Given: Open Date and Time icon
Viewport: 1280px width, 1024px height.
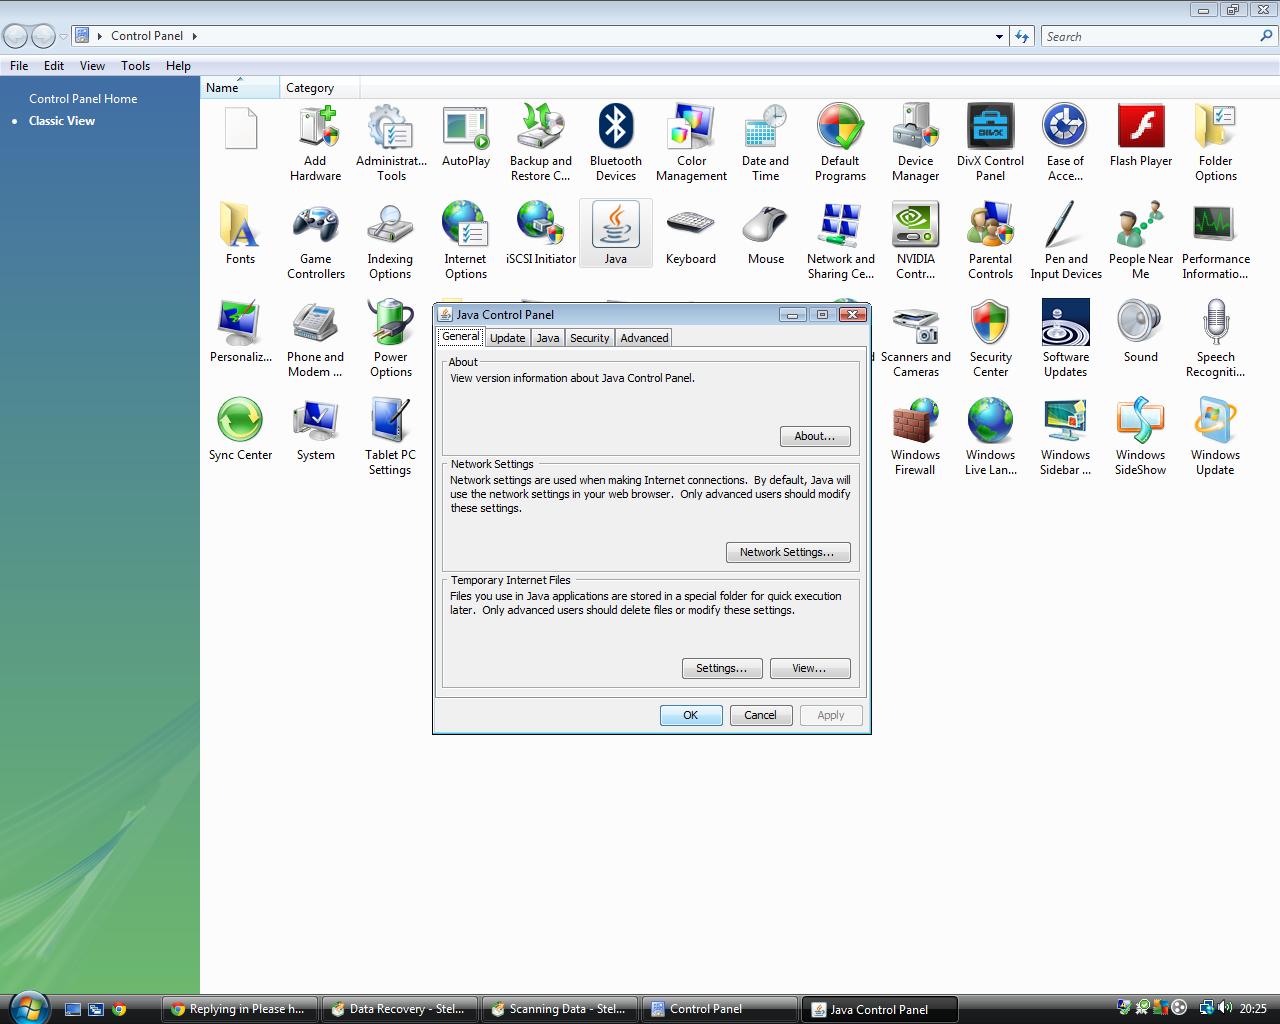Looking at the screenshot, I should click(x=766, y=143).
